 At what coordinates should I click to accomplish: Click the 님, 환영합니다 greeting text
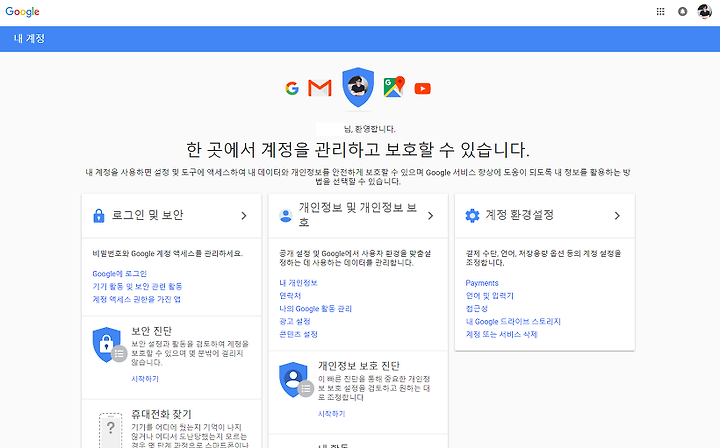tap(370, 129)
